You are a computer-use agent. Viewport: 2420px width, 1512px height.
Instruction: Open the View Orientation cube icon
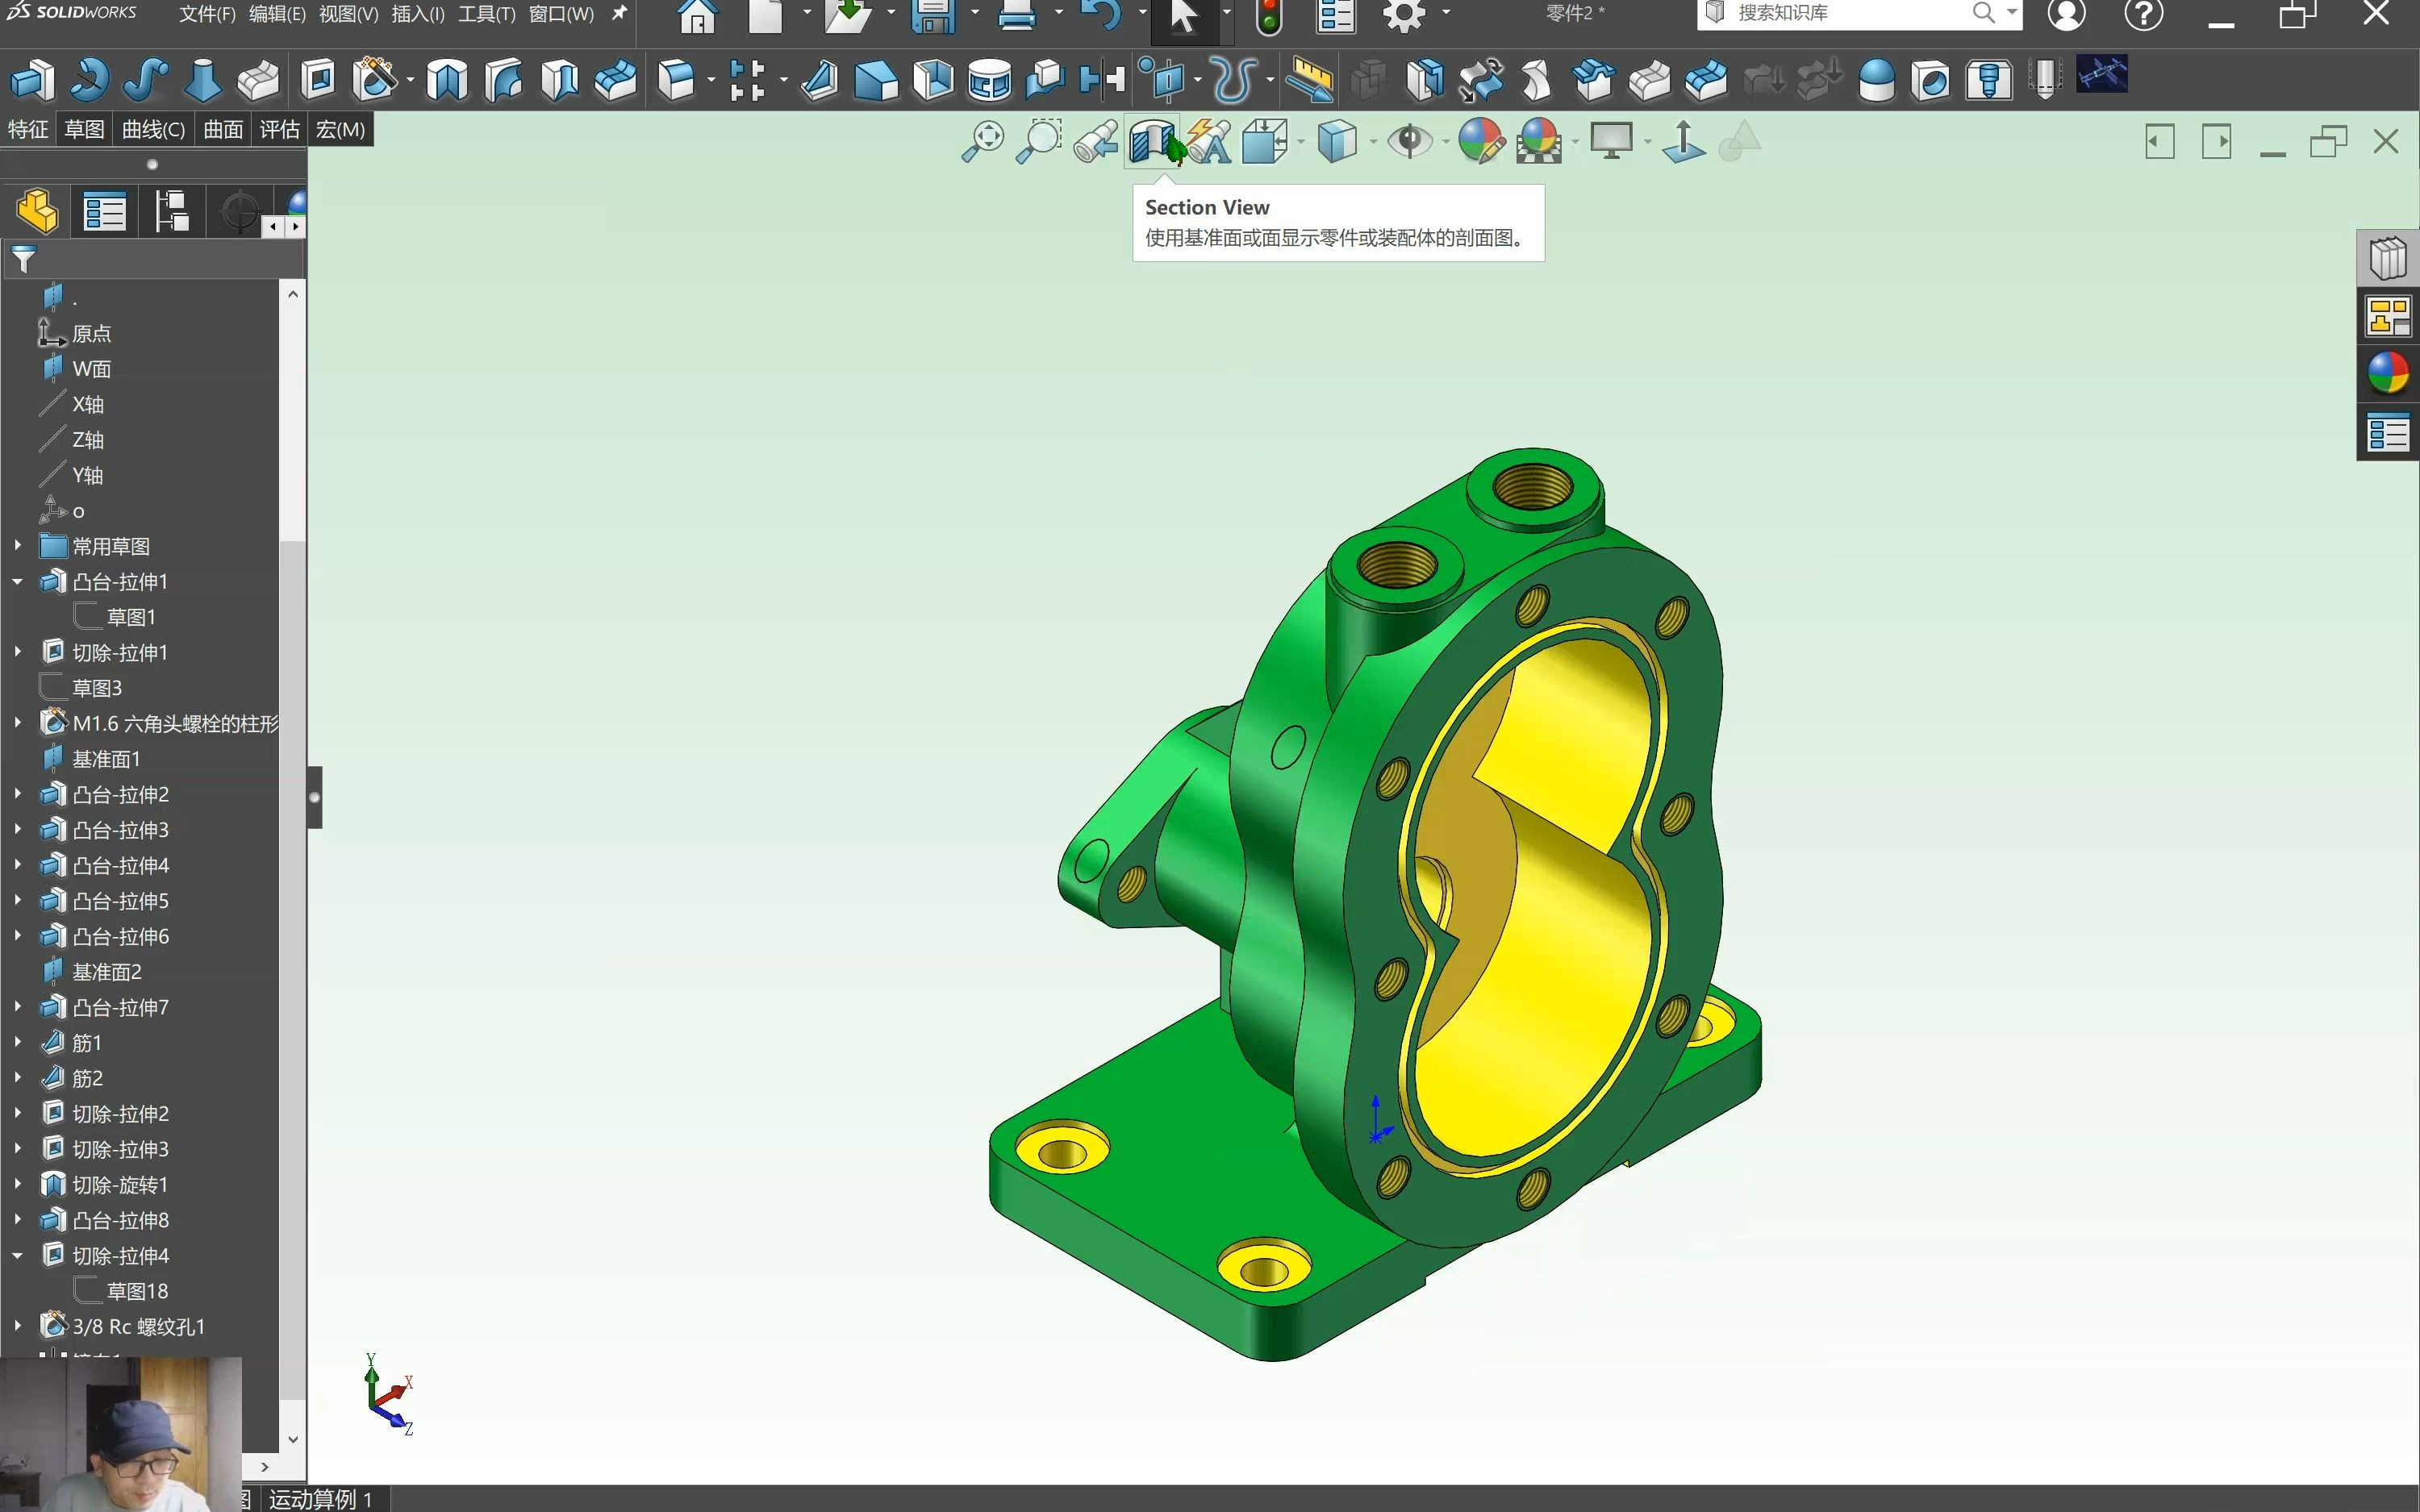click(1265, 141)
